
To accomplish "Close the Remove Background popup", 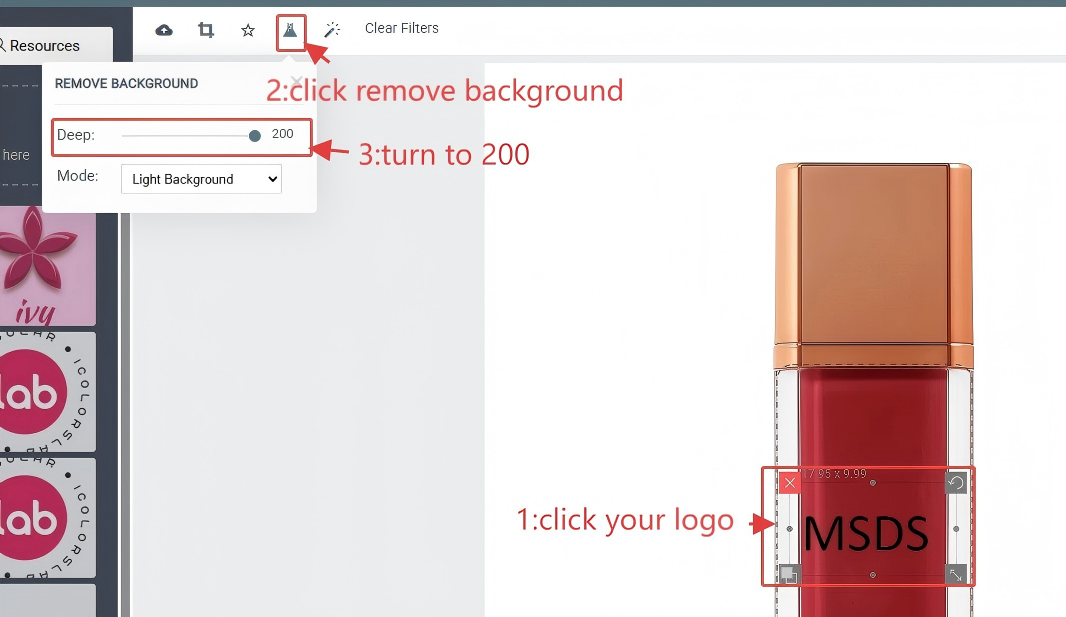I will click(295, 80).
